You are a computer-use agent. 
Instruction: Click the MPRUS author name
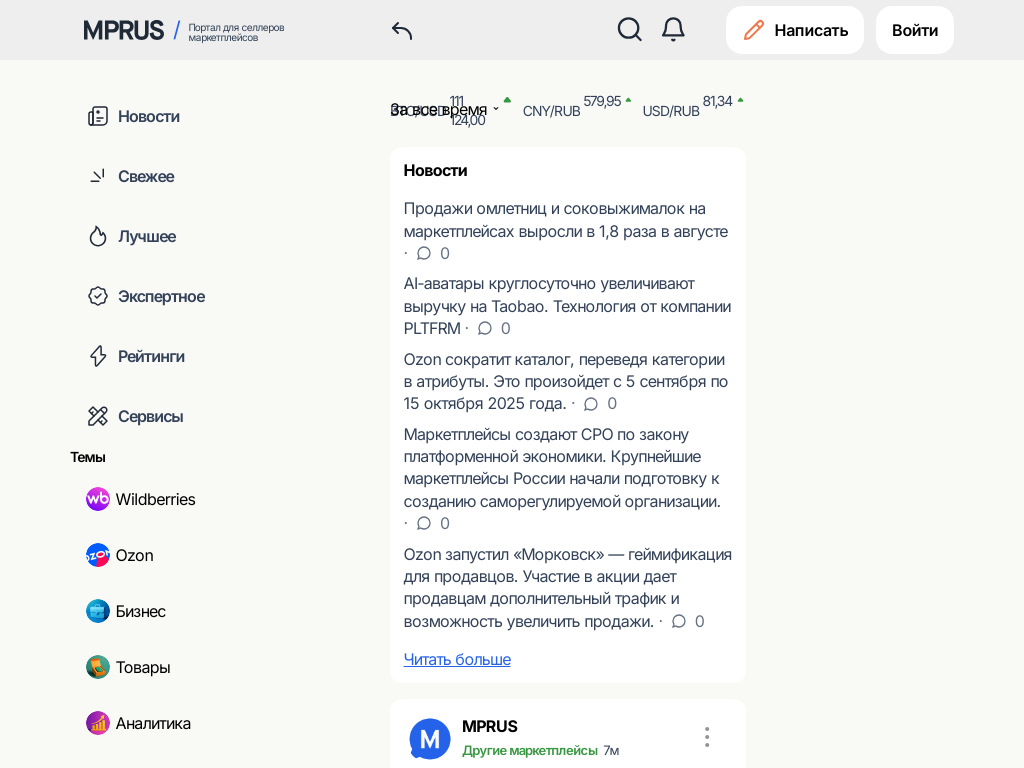[x=490, y=726]
